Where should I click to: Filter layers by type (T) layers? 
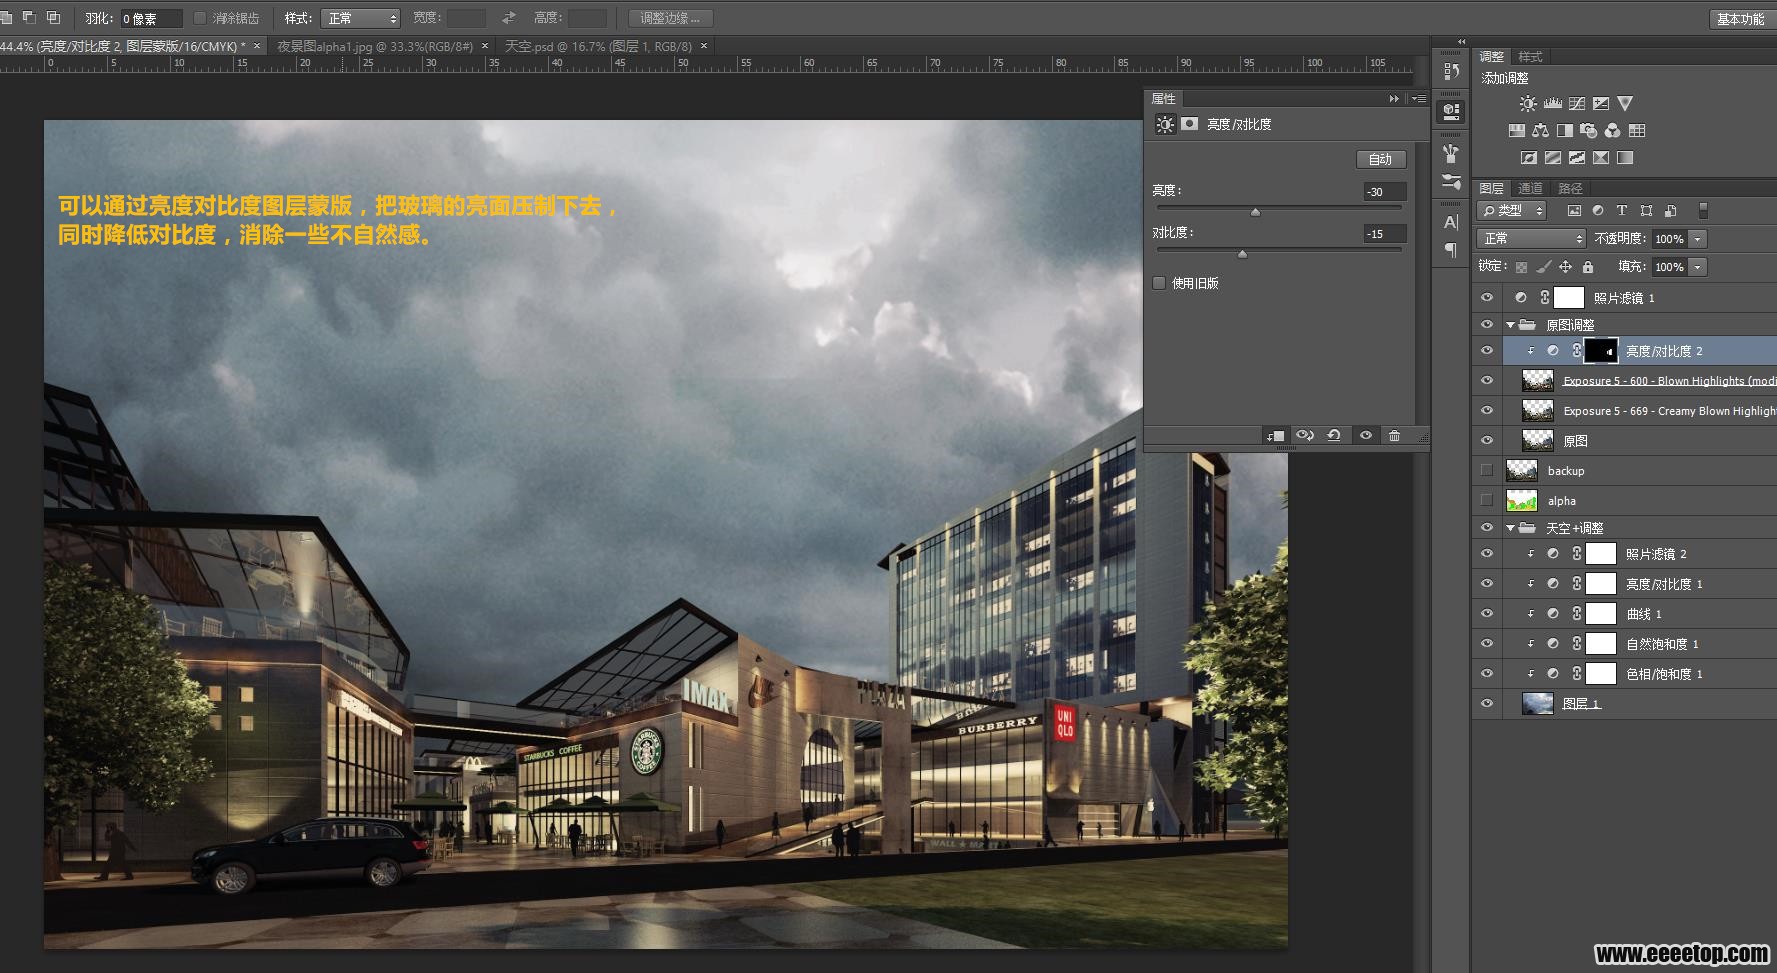pyautogui.click(x=1622, y=210)
